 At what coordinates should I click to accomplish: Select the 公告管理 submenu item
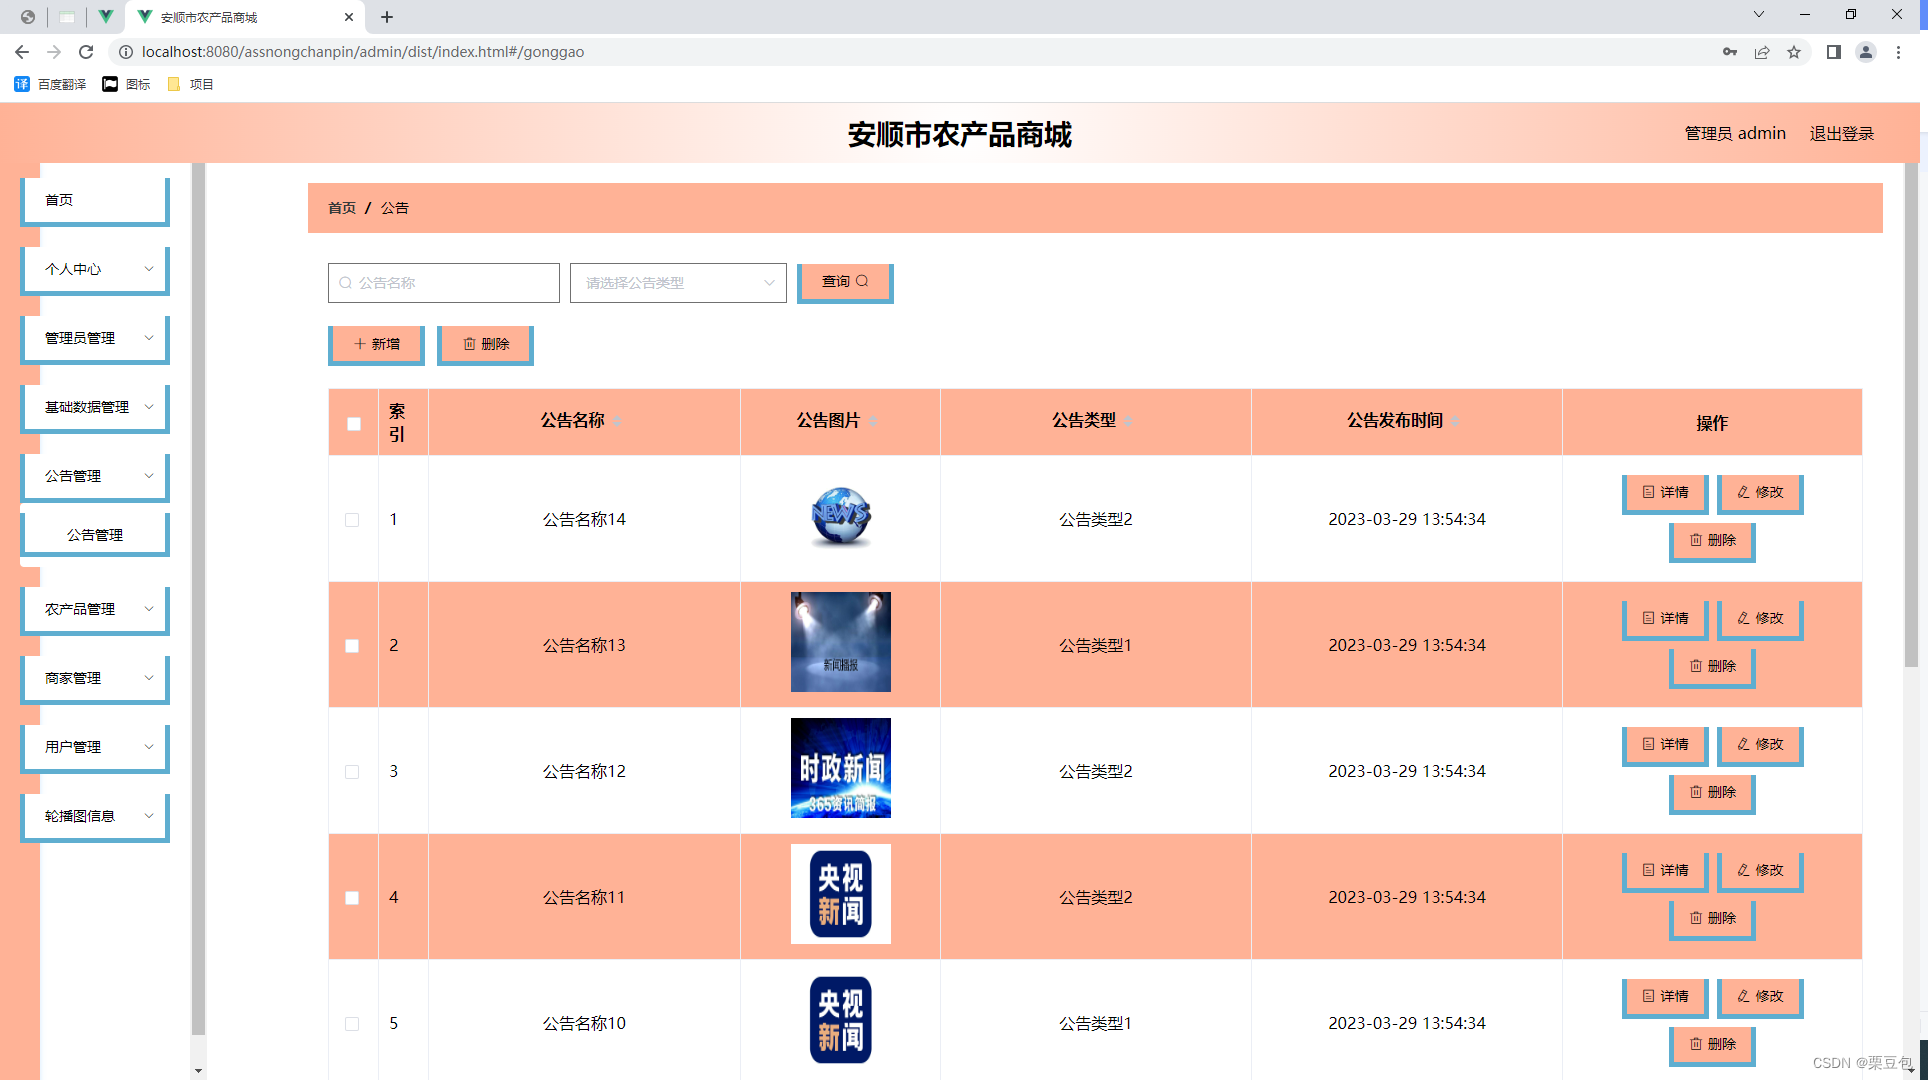click(x=95, y=535)
